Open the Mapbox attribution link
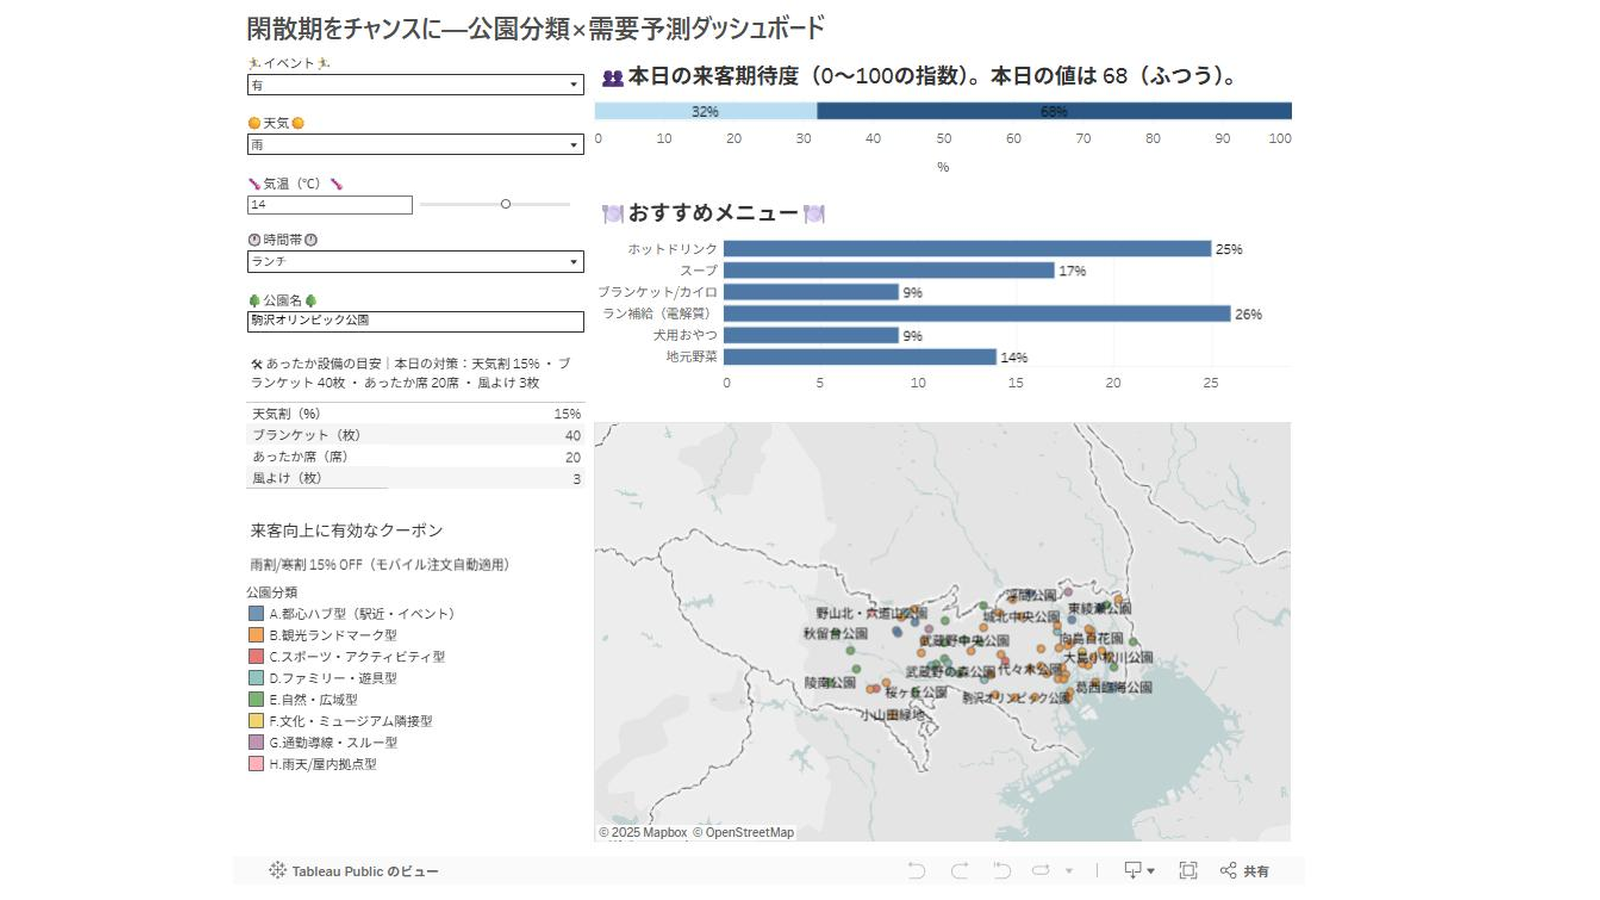The width and height of the screenshot is (1600, 900). (x=643, y=832)
